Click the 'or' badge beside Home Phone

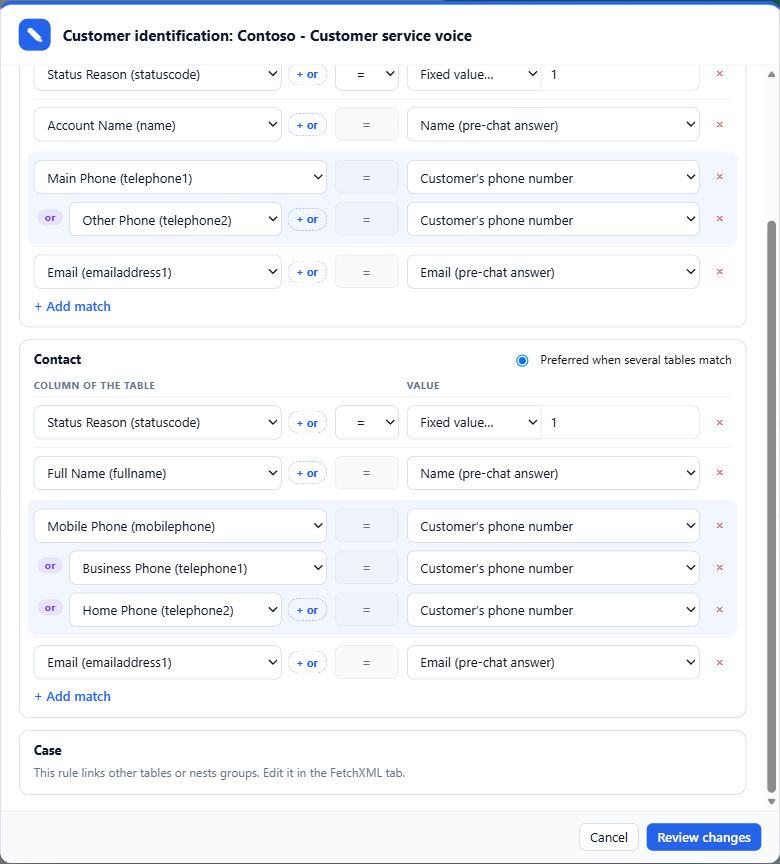point(50,608)
